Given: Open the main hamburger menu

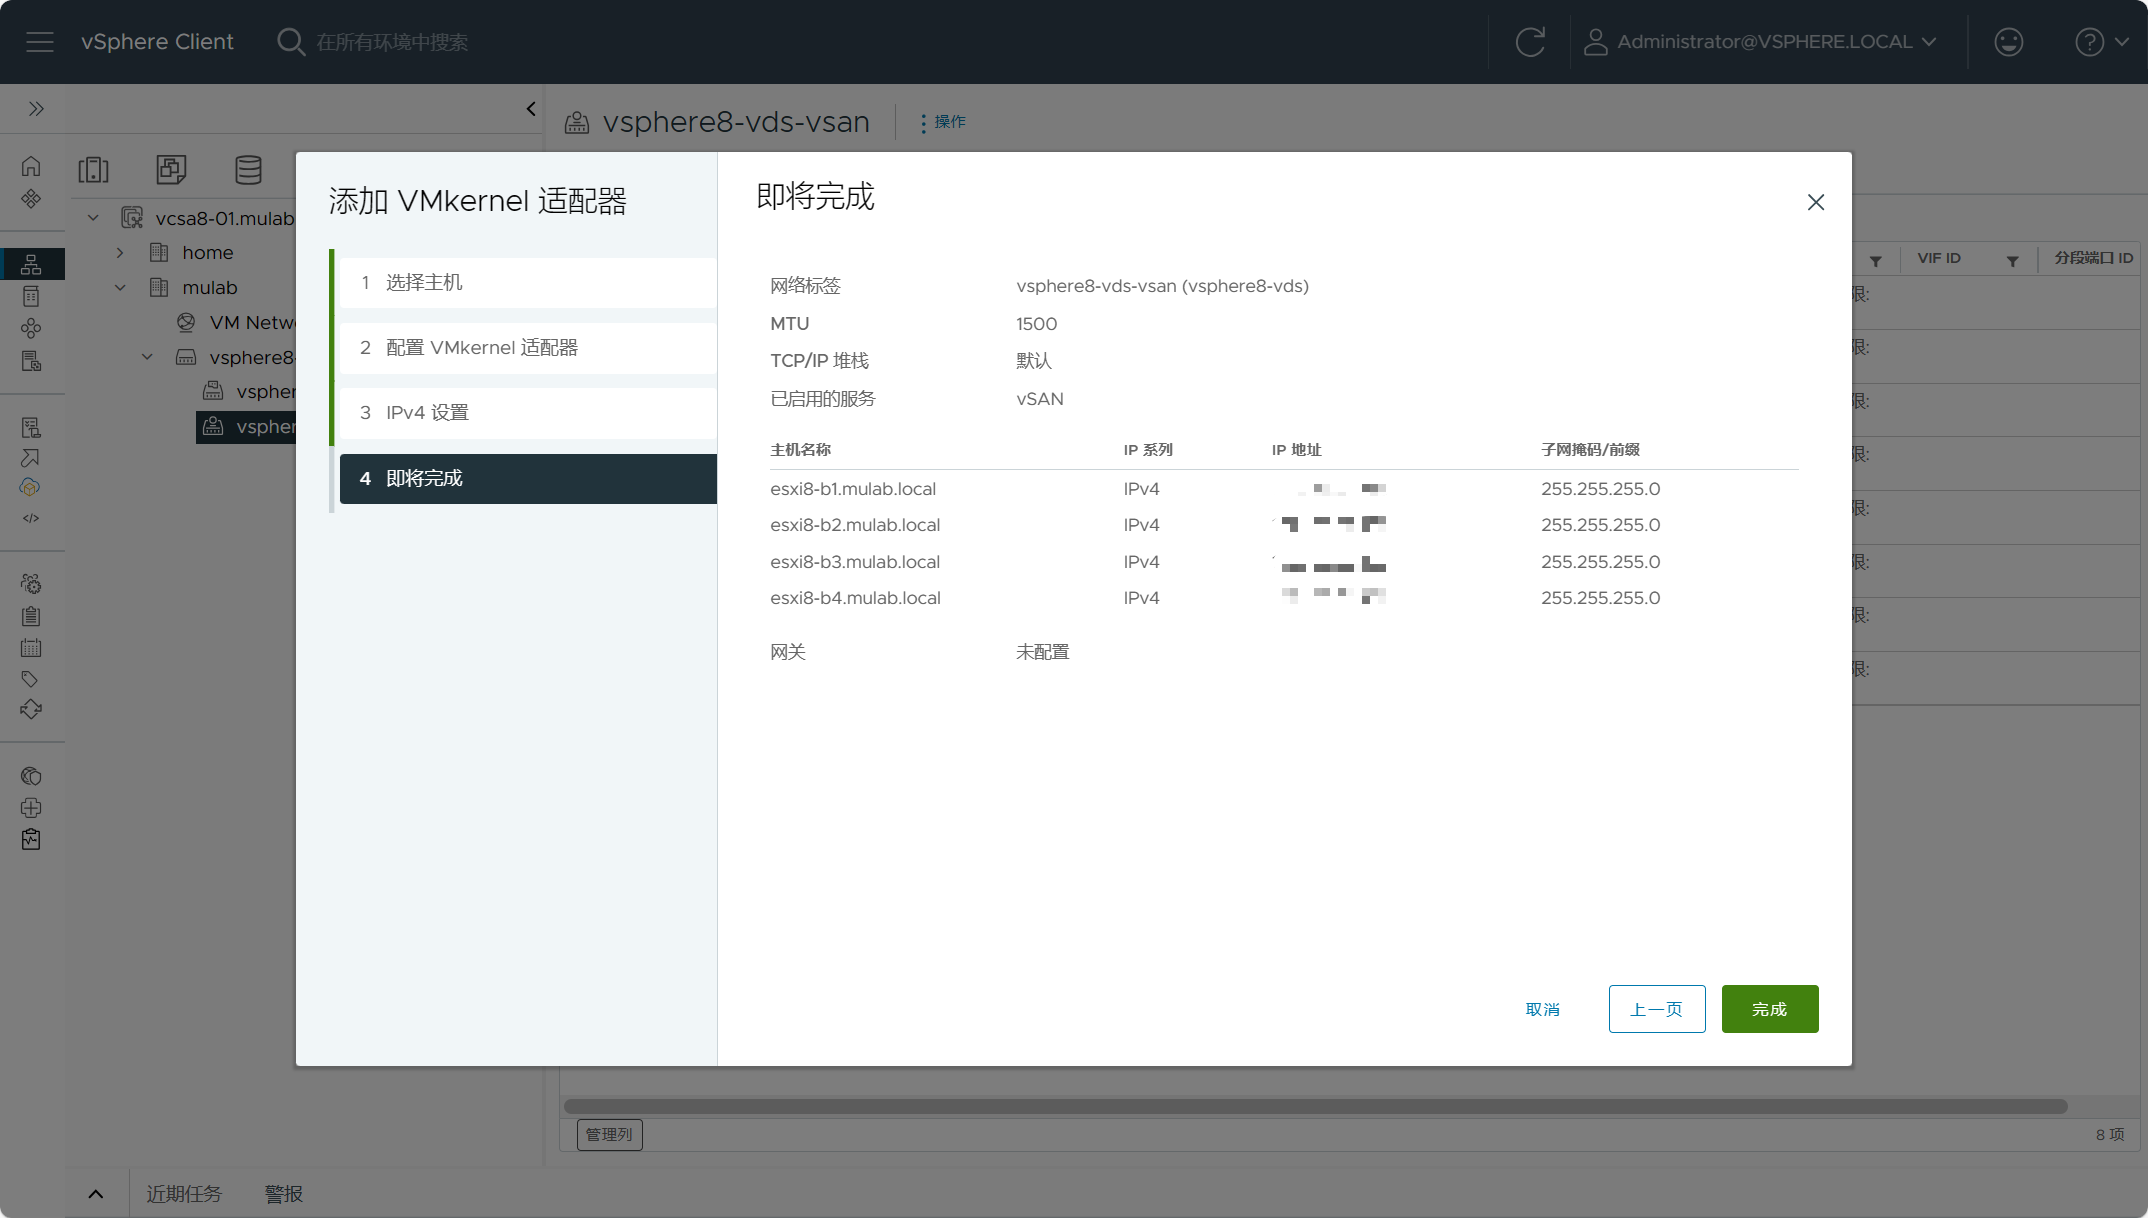Looking at the screenshot, I should click(x=40, y=42).
